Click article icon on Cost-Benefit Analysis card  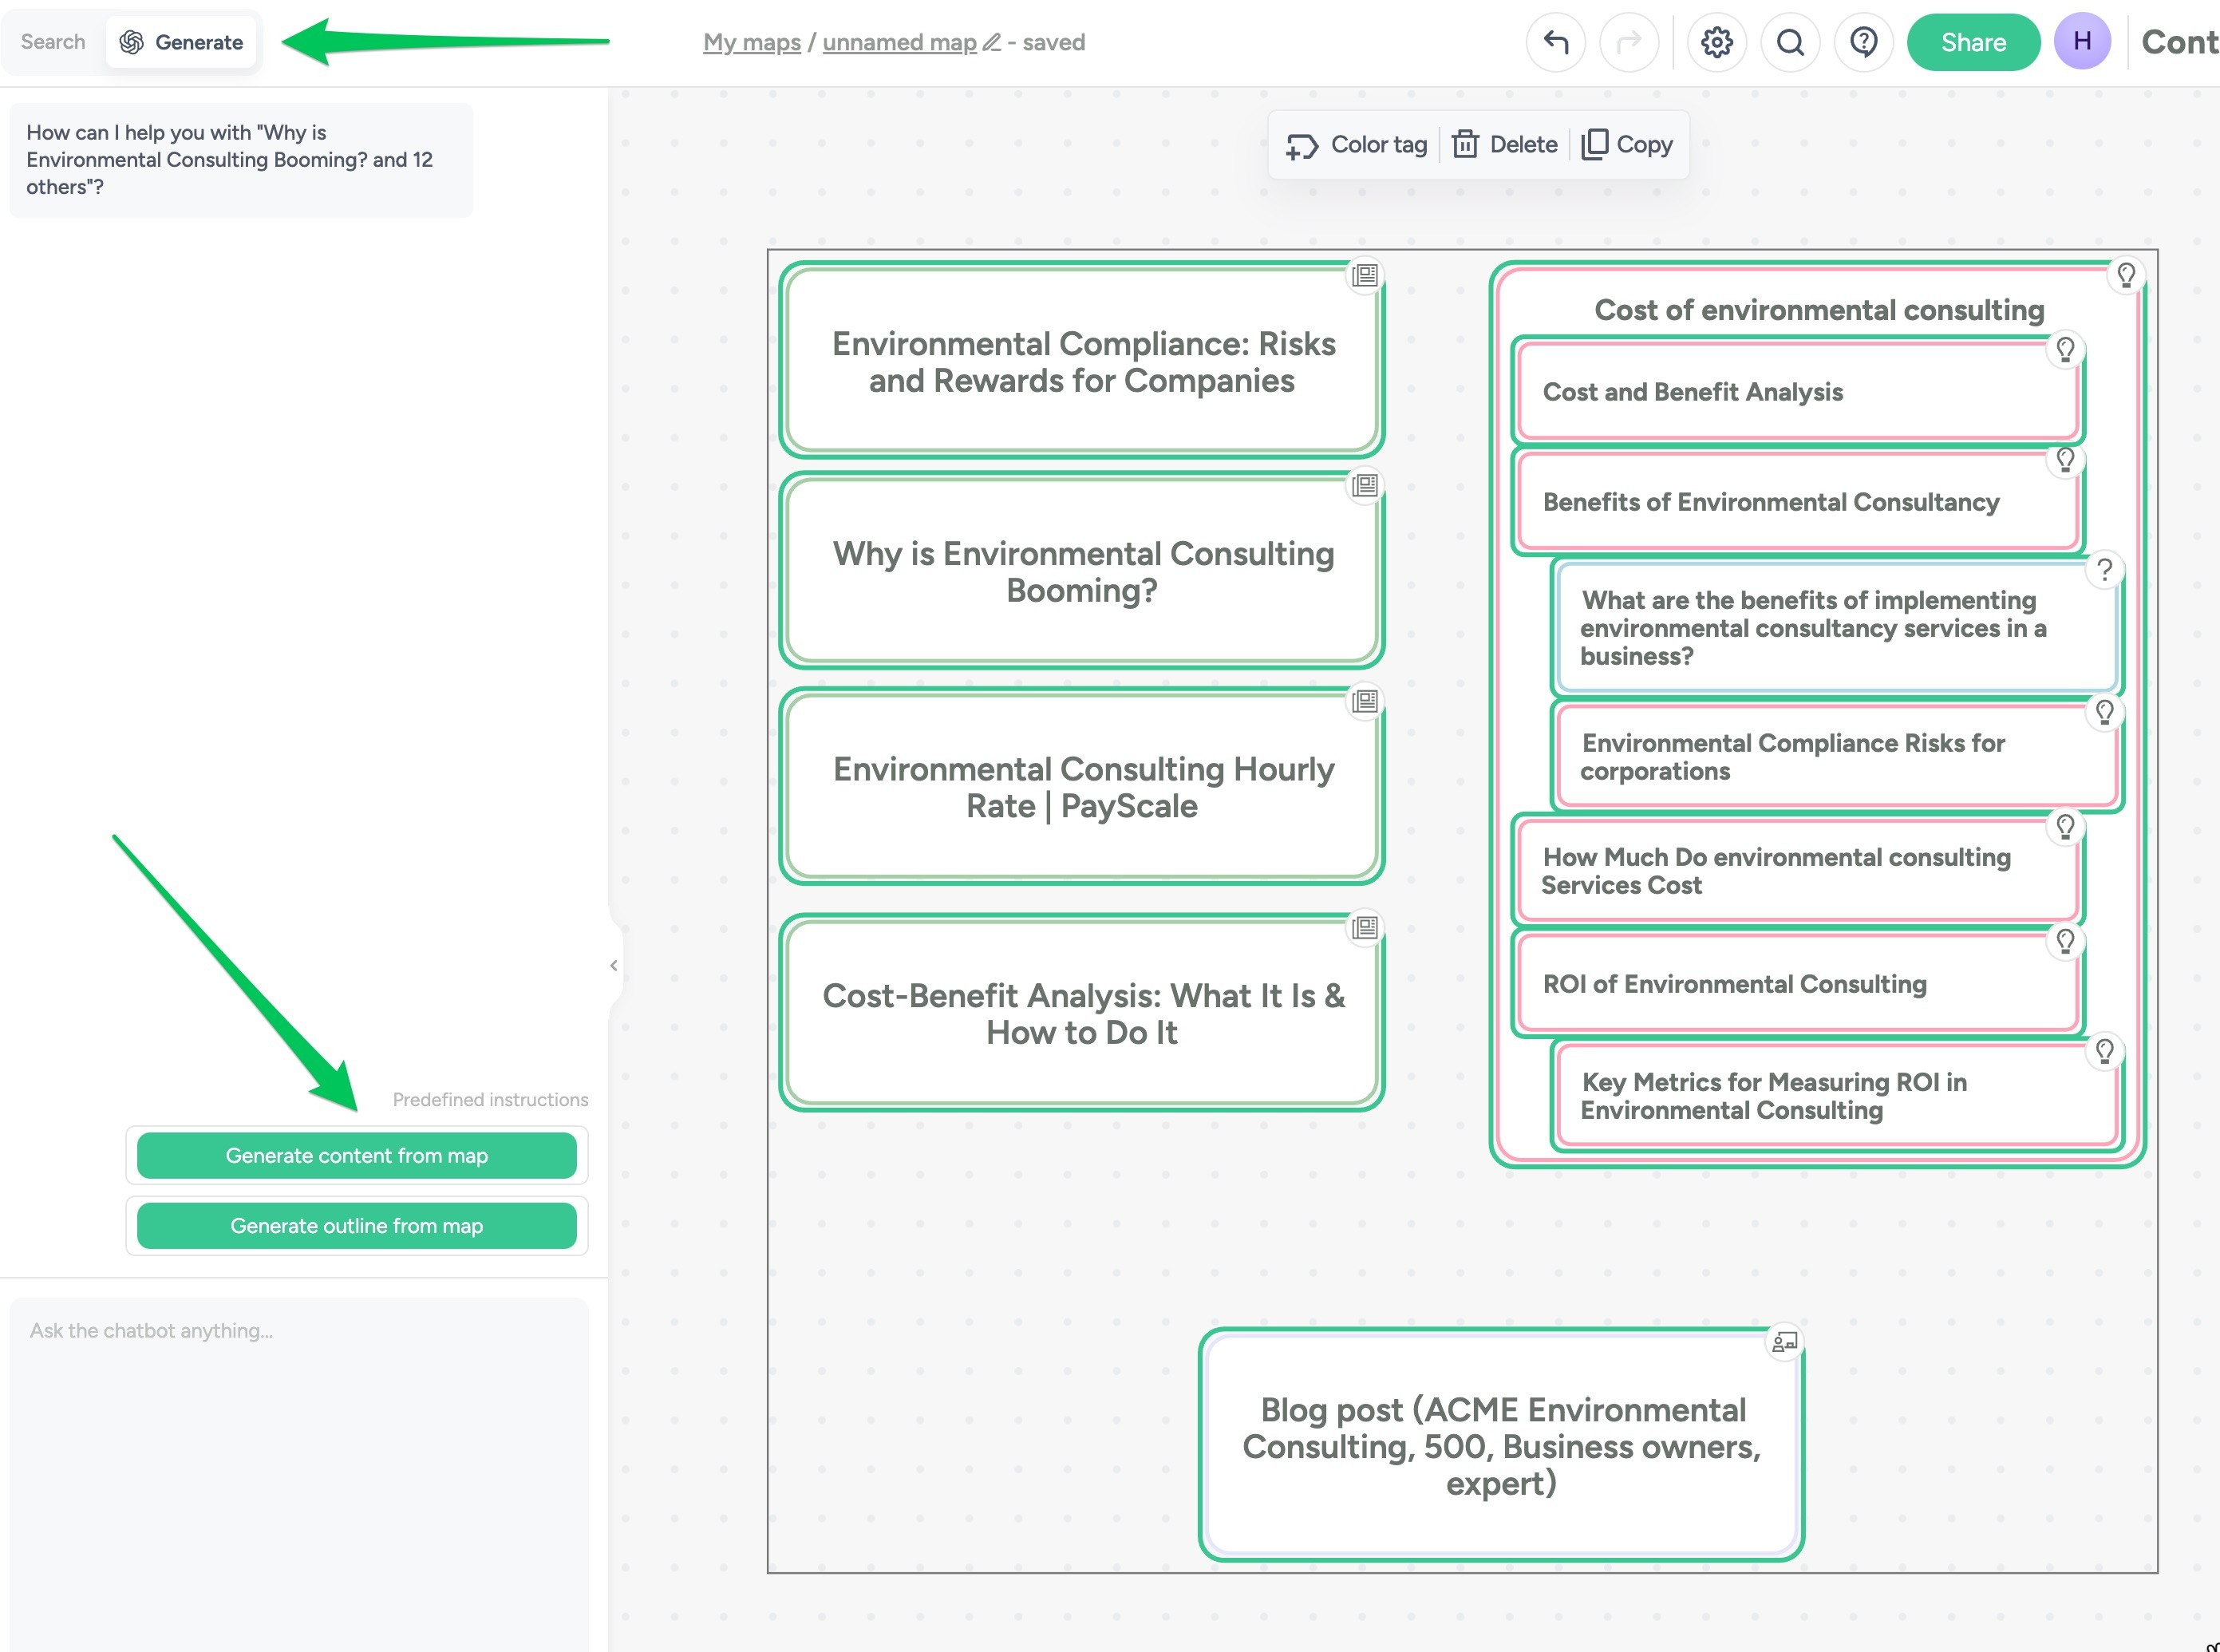tap(1365, 927)
